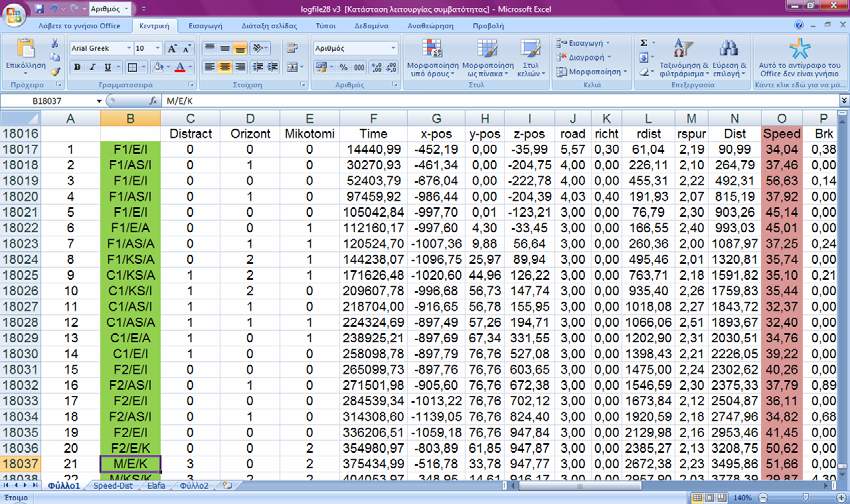Click the AutoSum sigma icon

(643, 43)
